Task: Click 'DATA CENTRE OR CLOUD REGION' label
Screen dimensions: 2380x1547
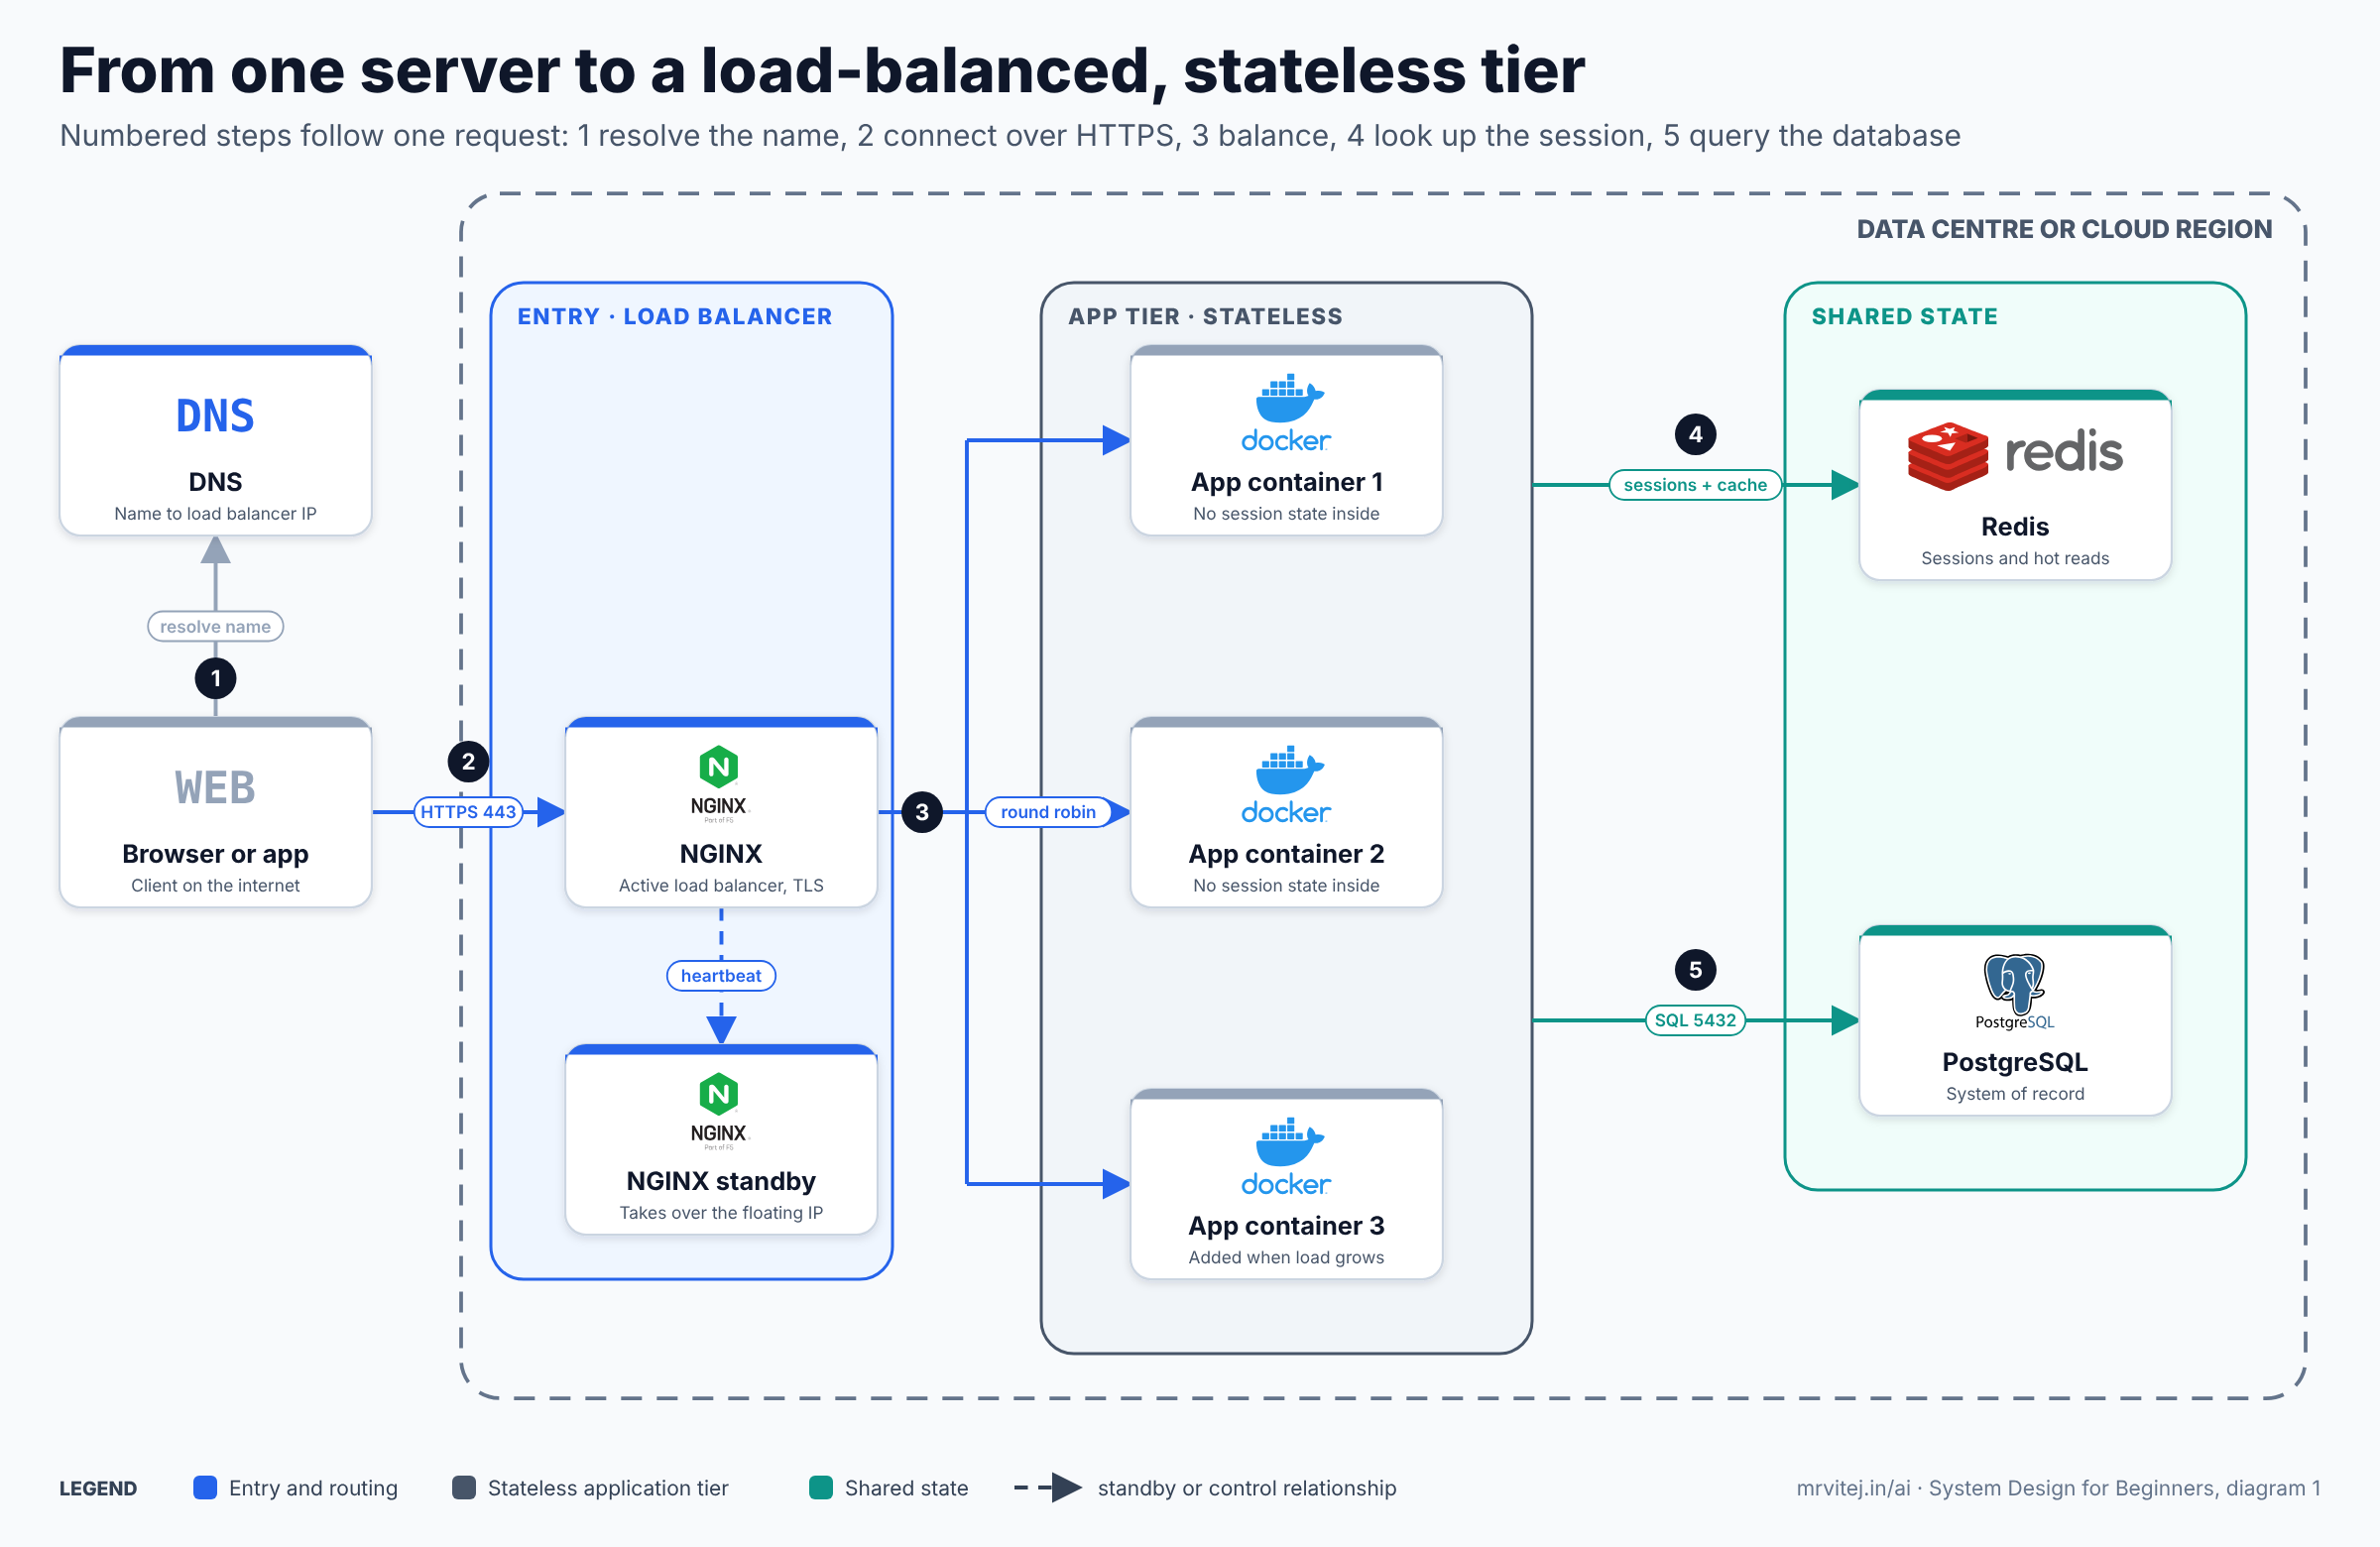Action: click(x=2064, y=229)
